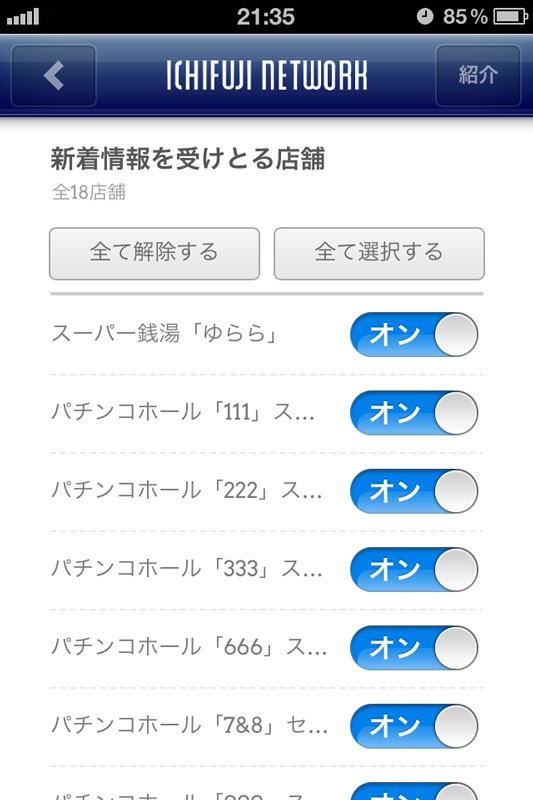Viewport: 533px width, 800px height.
Task: Select the スーパー銭湯「ゆらら」 store label
Action: (164, 334)
